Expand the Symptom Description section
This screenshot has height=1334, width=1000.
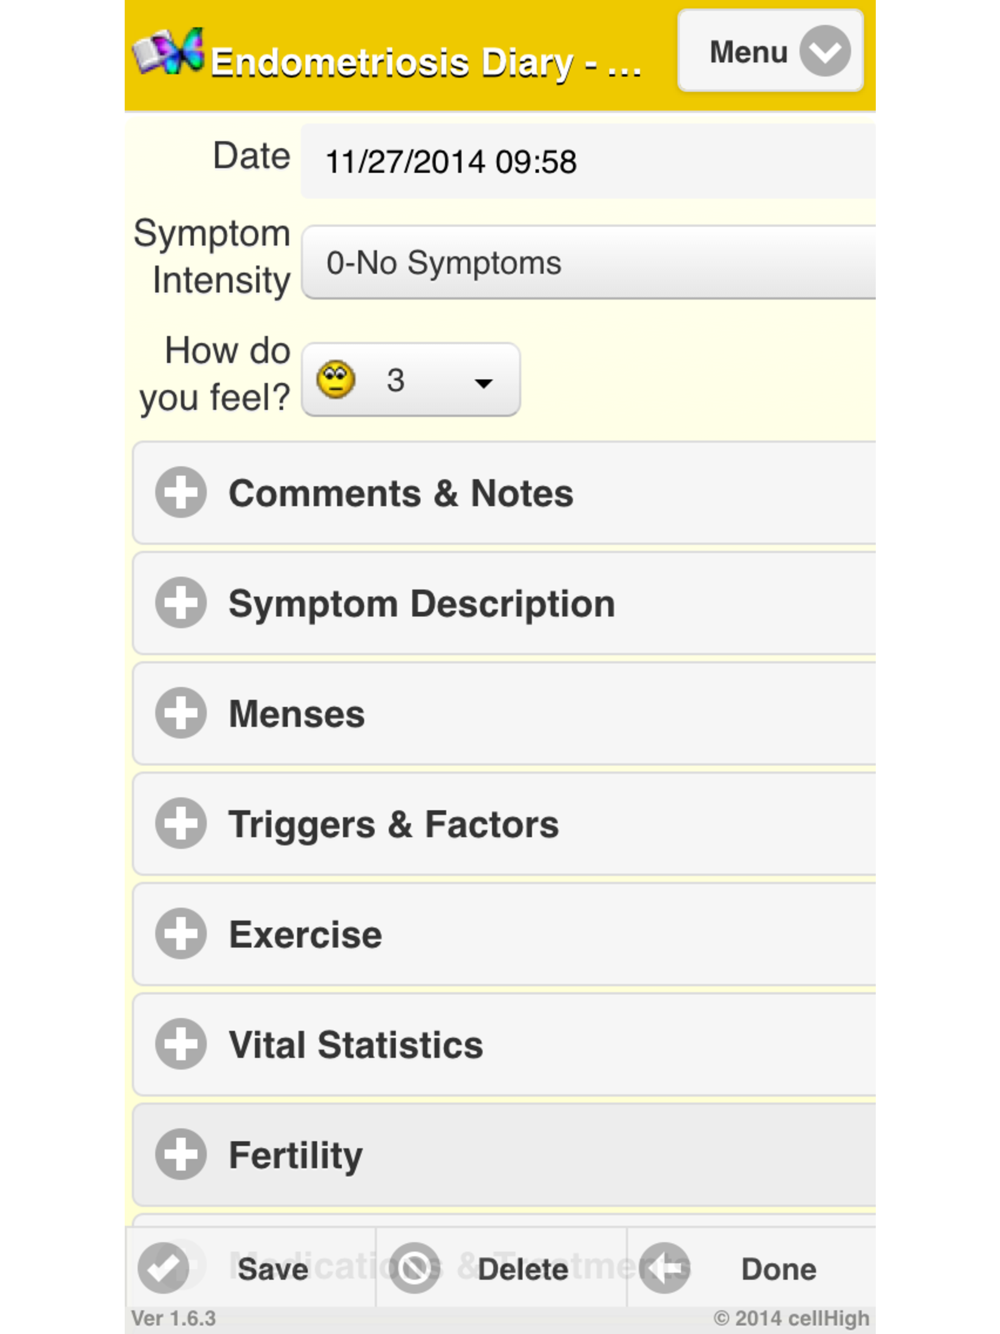point(421,604)
